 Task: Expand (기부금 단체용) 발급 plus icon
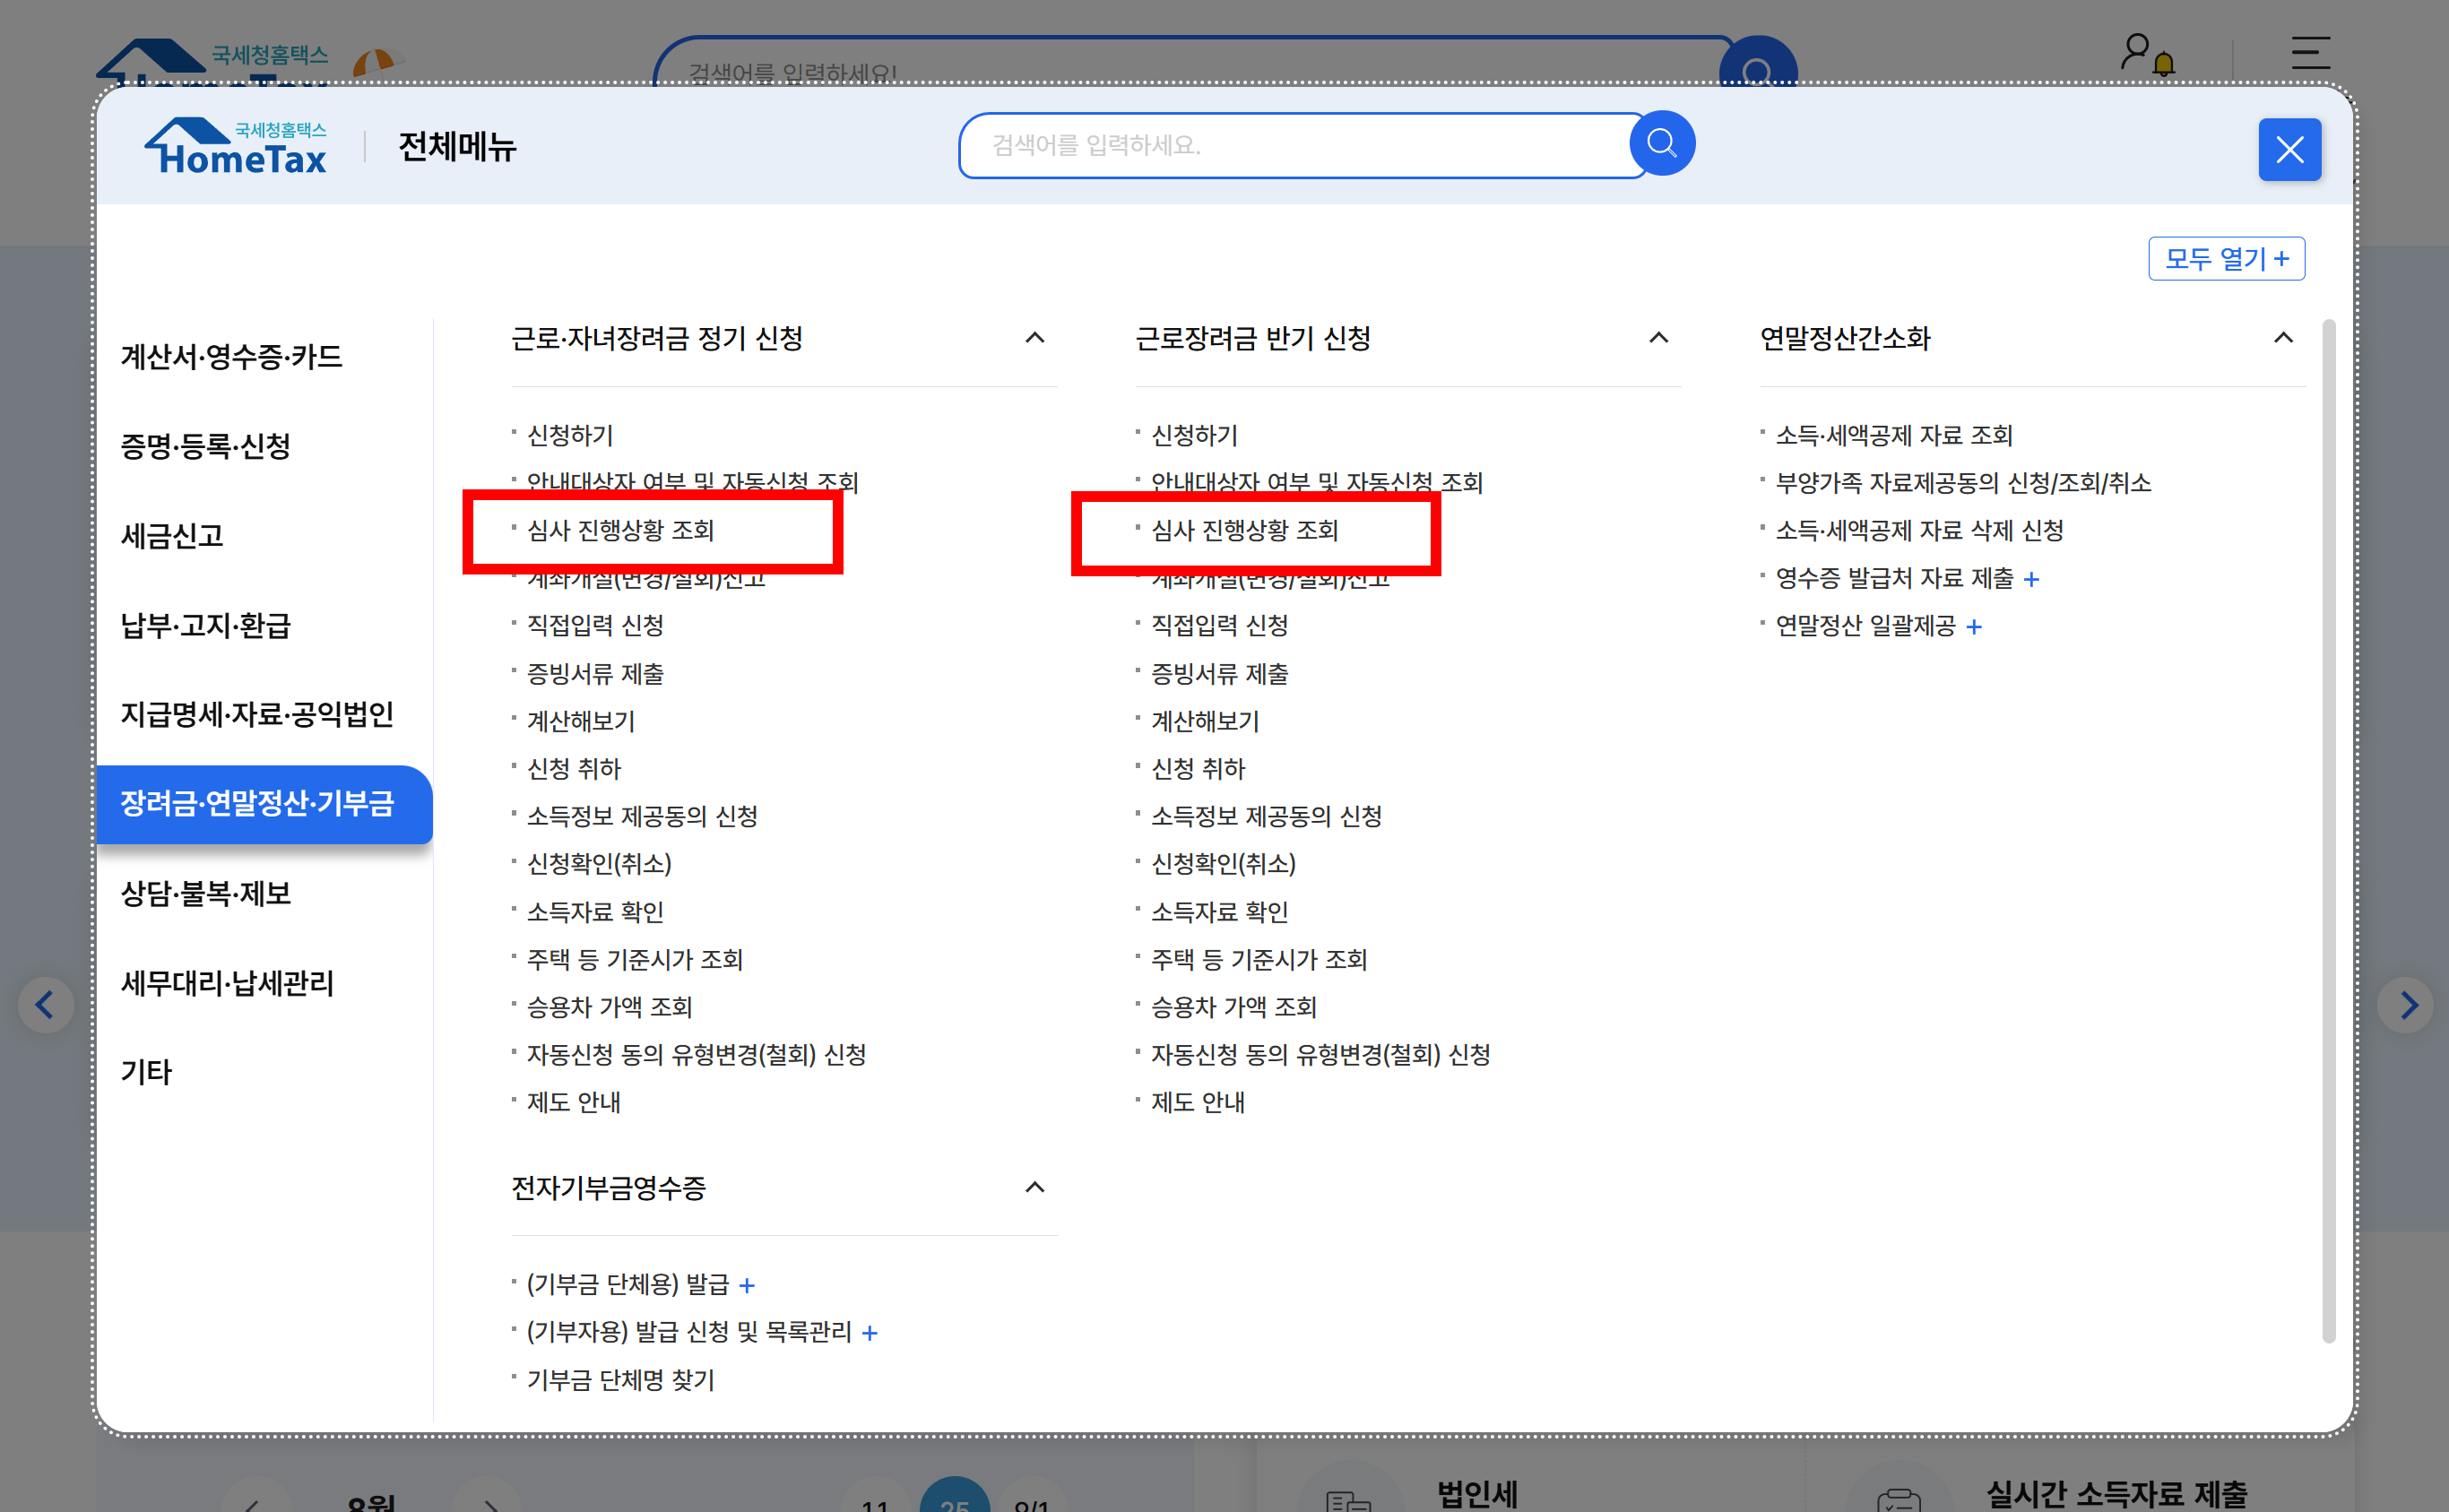(746, 1285)
